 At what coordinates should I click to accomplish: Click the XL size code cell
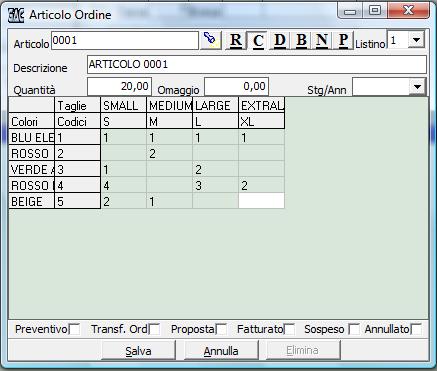[x=262, y=121]
